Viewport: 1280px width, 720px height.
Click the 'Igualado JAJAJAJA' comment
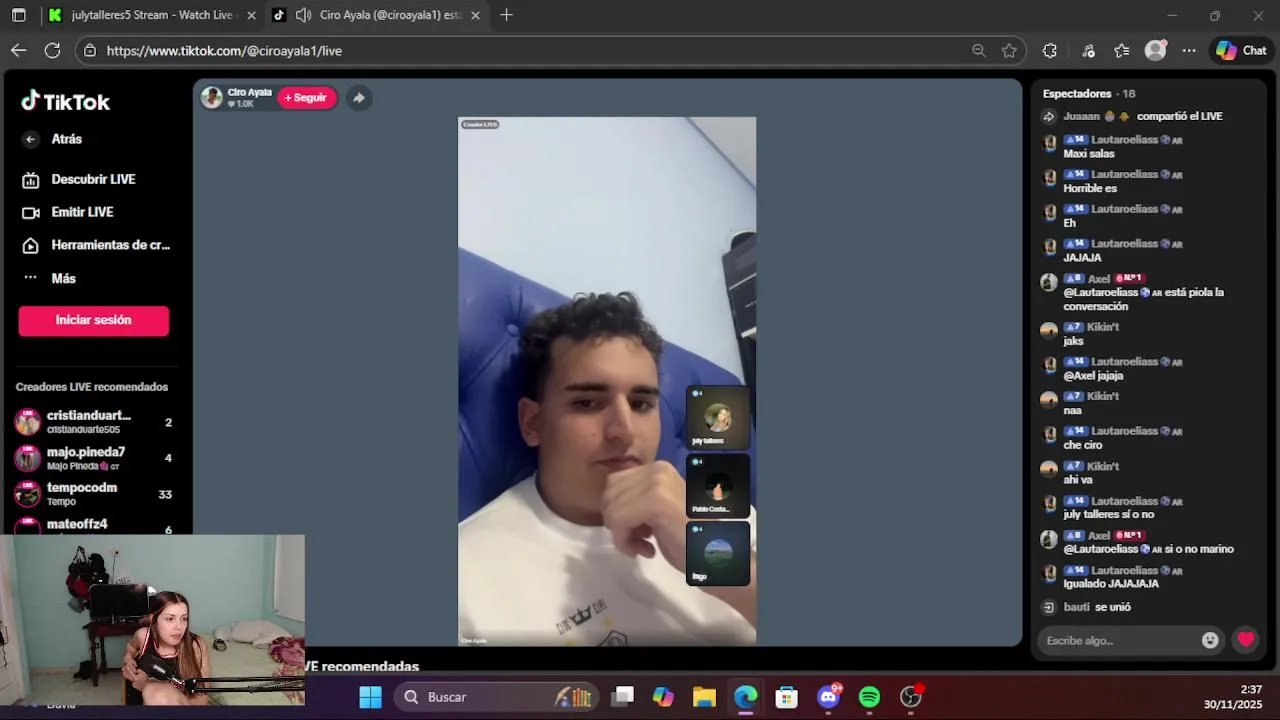[1111, 583]
